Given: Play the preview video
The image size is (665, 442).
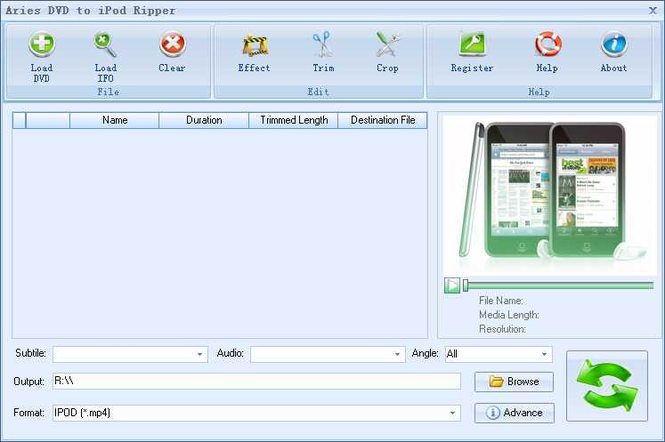Looking at the screenshot, I should (x=452, y=285).
